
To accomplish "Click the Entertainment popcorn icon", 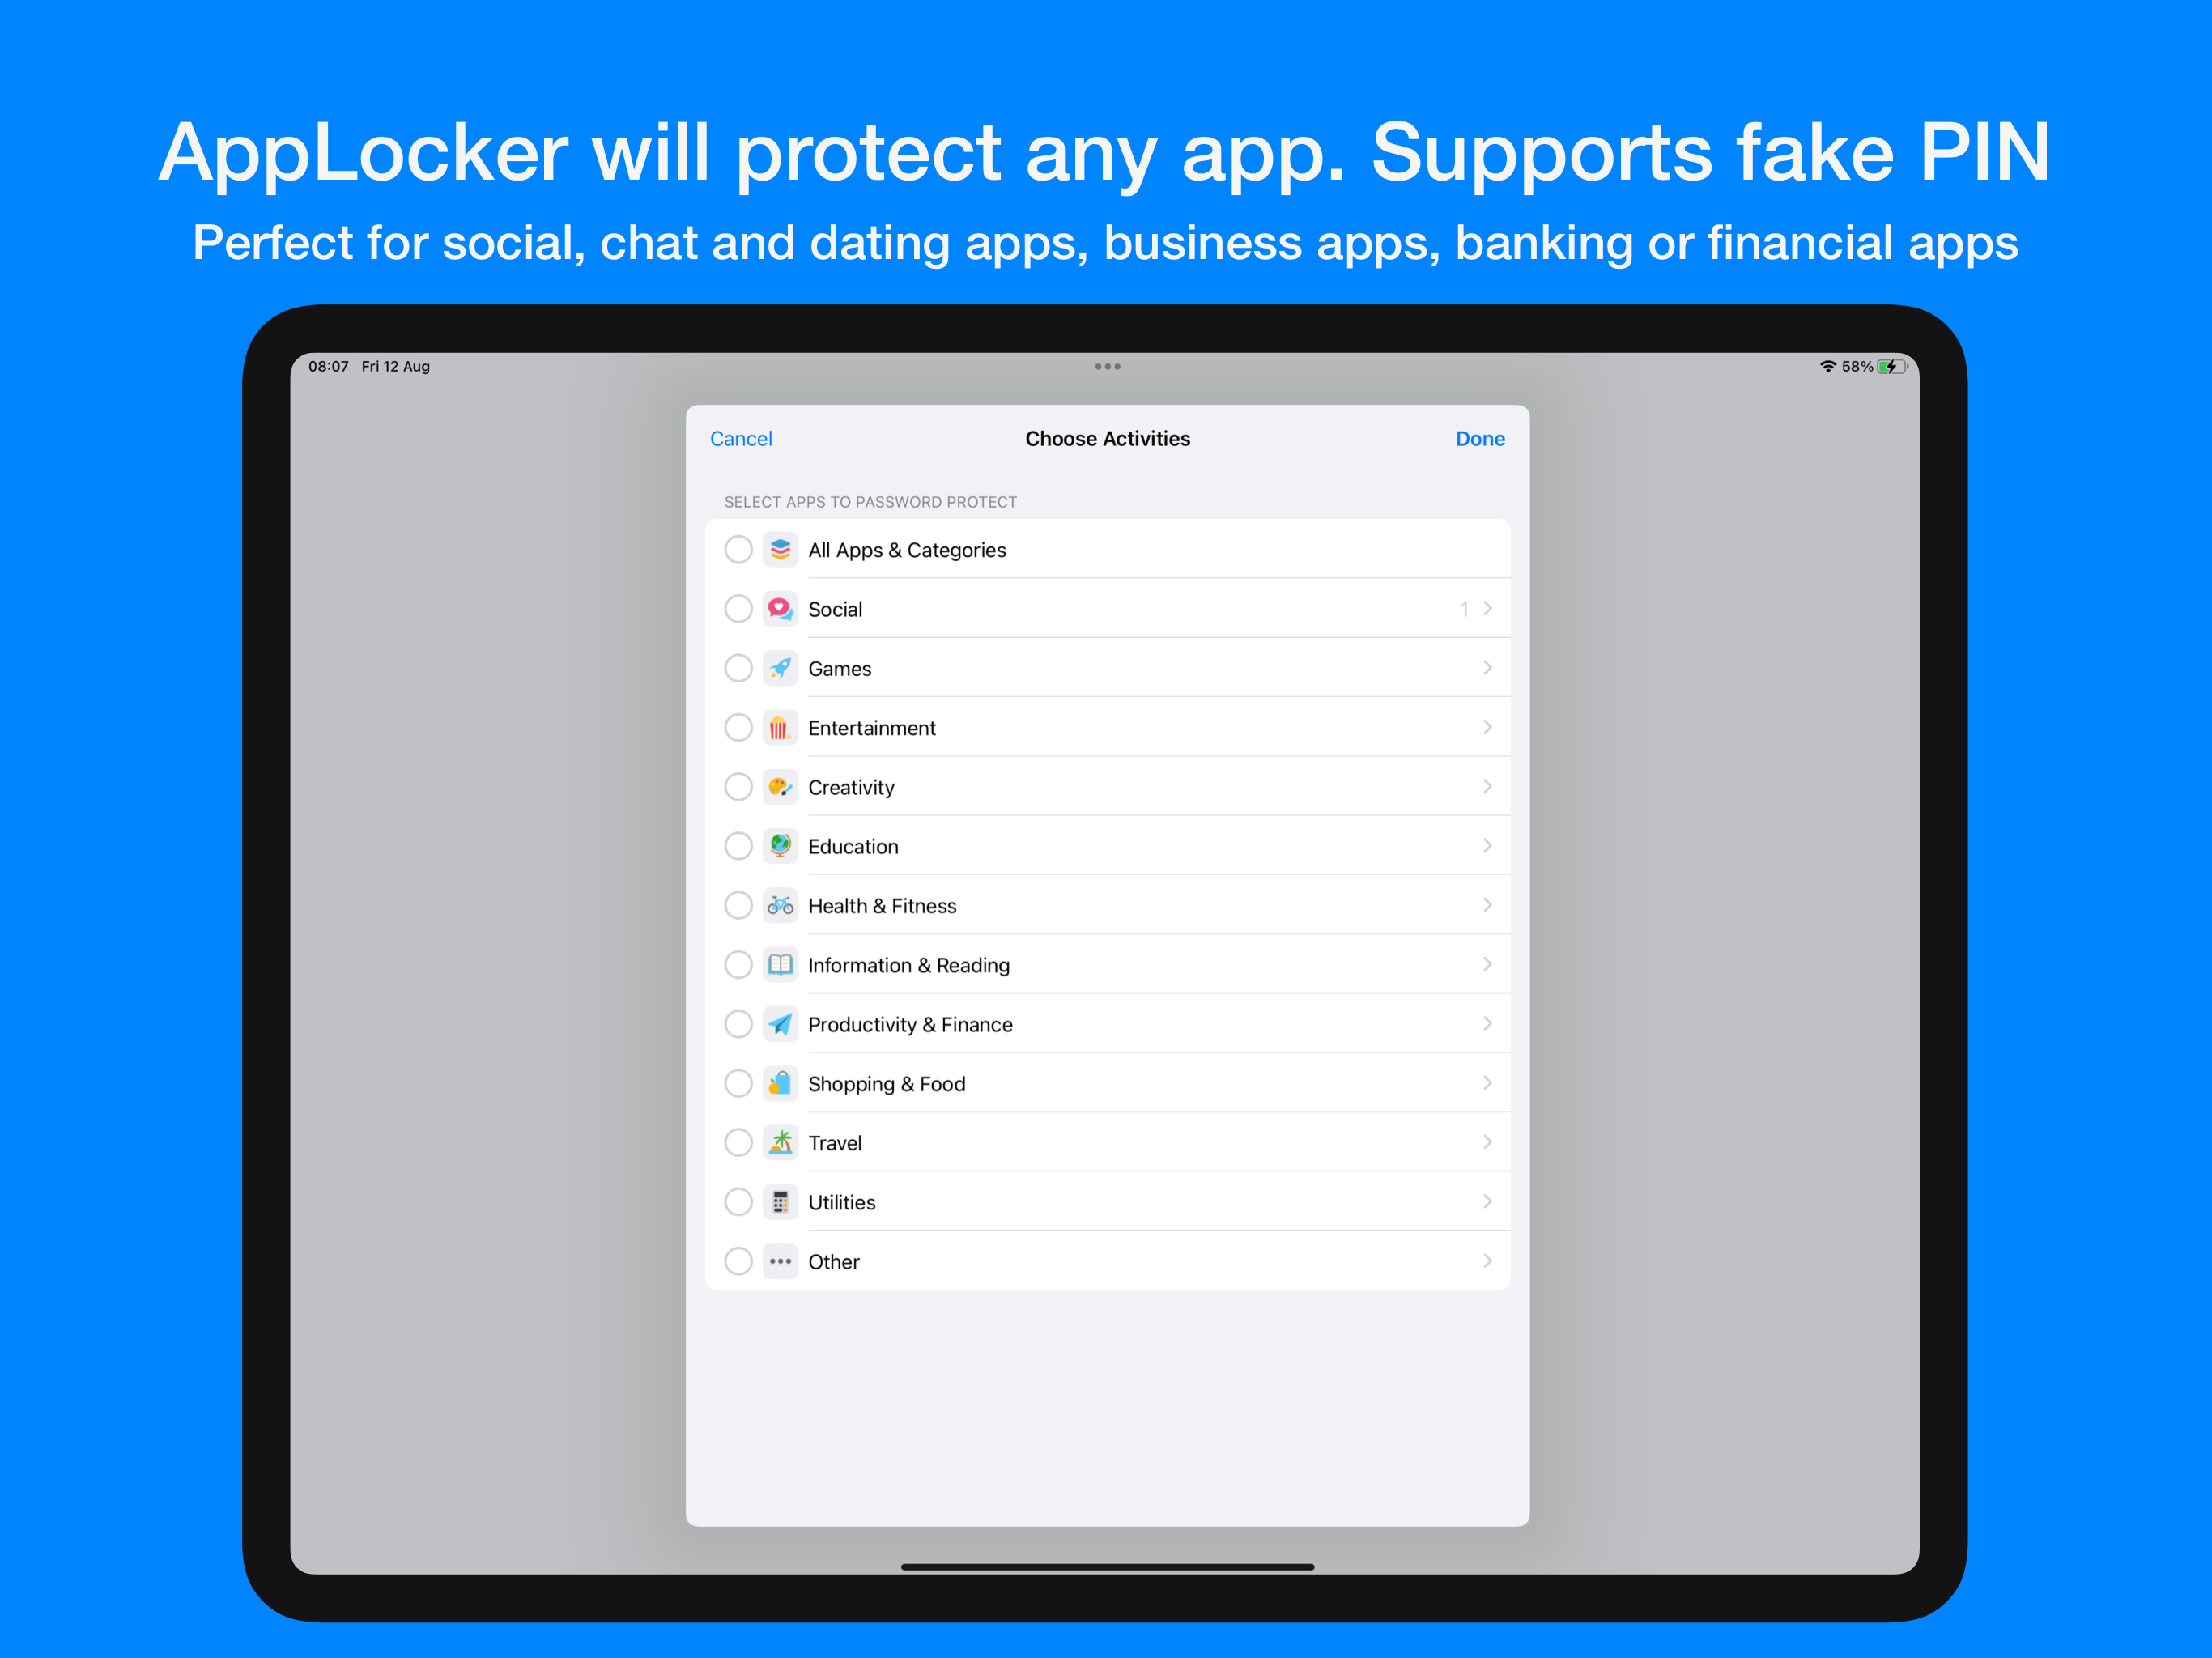I will tap(780, 727).
